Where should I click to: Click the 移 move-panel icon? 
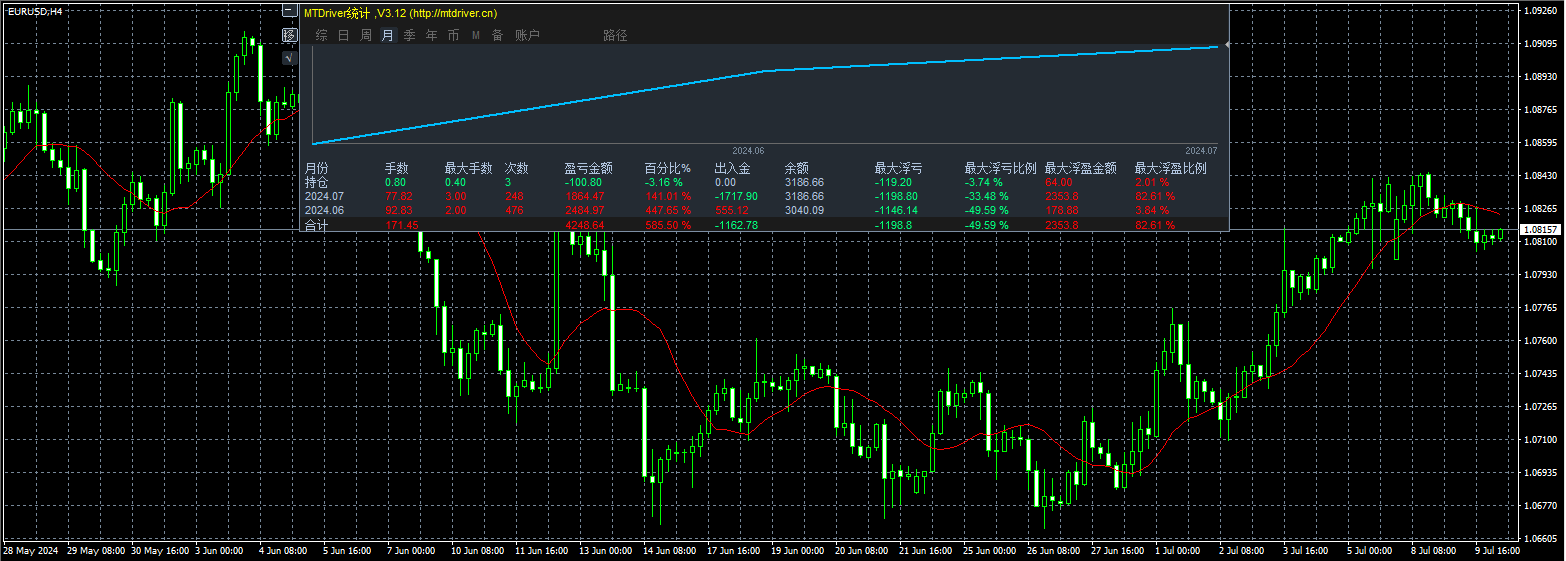coord(290,35)
